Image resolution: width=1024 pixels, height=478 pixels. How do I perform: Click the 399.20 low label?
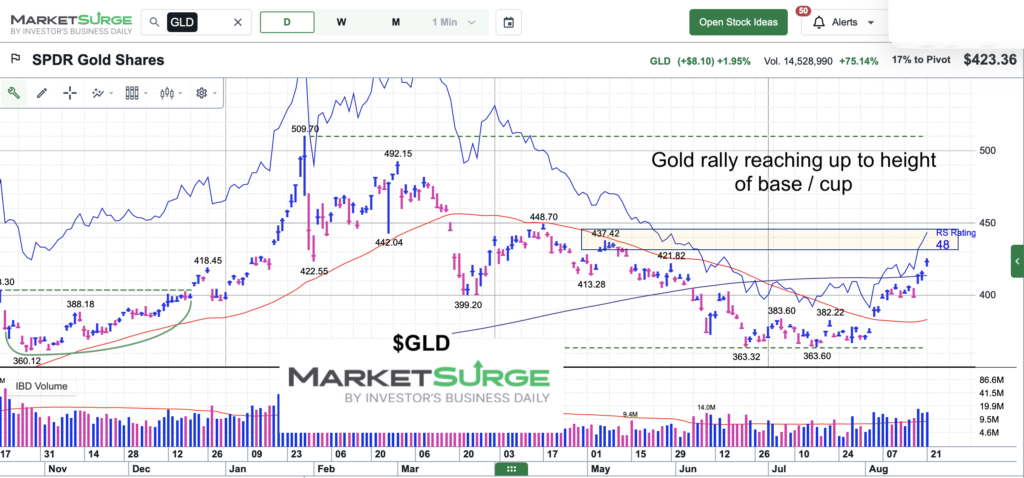468,304
